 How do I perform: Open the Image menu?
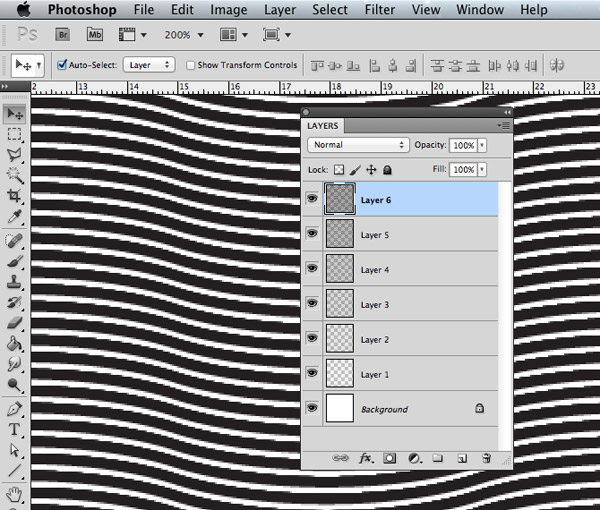pos(229,10)
